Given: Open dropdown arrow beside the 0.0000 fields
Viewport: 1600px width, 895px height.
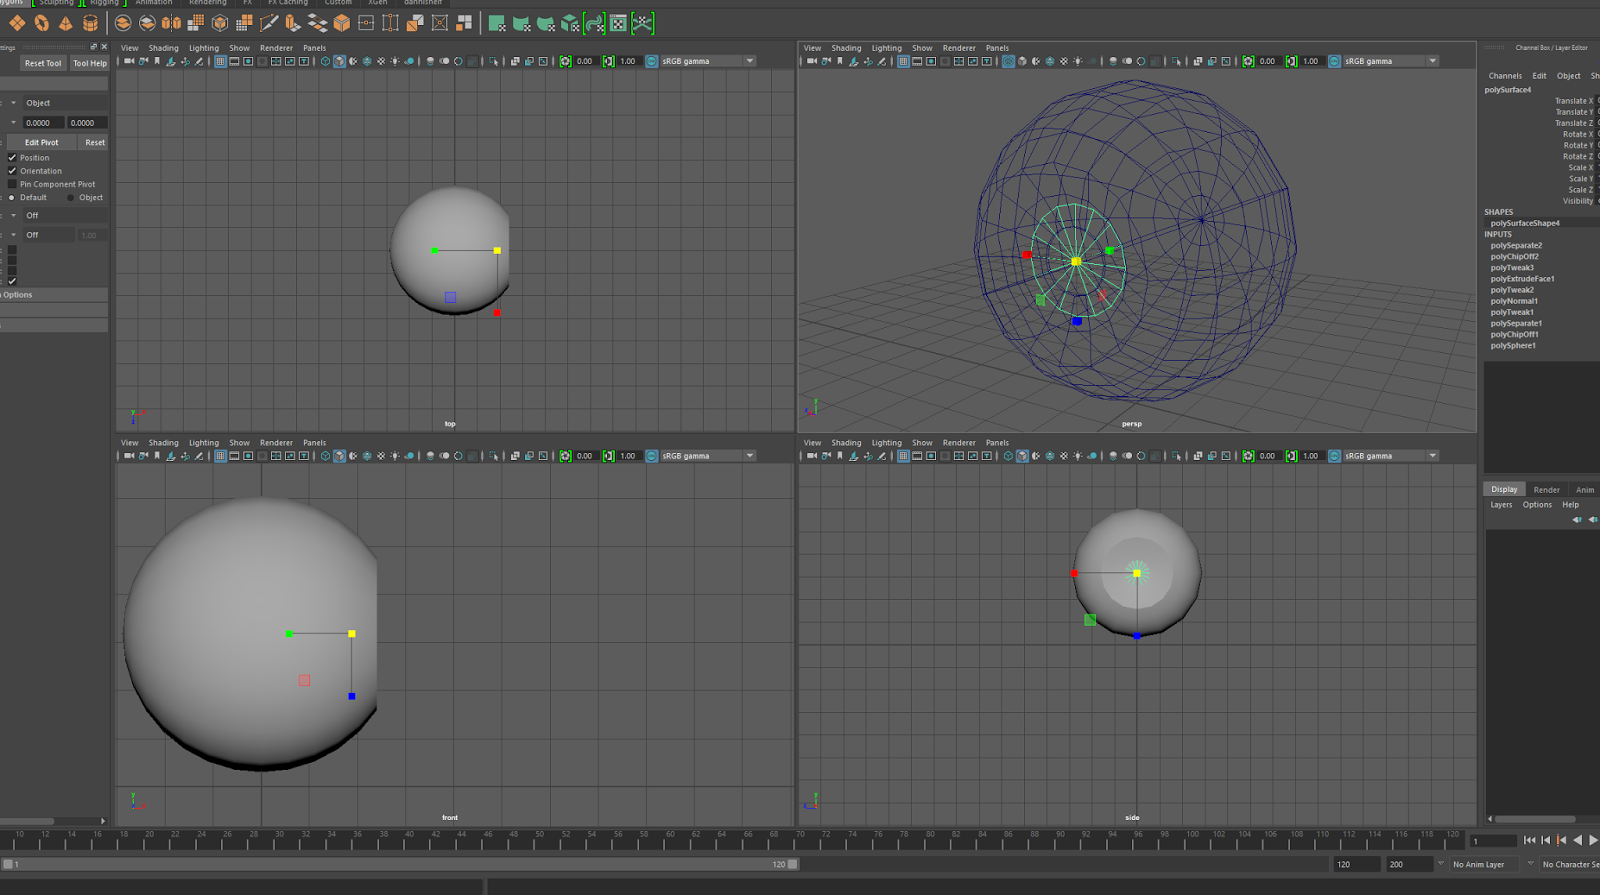Looking at the screenshot, I should pos(13,123).
